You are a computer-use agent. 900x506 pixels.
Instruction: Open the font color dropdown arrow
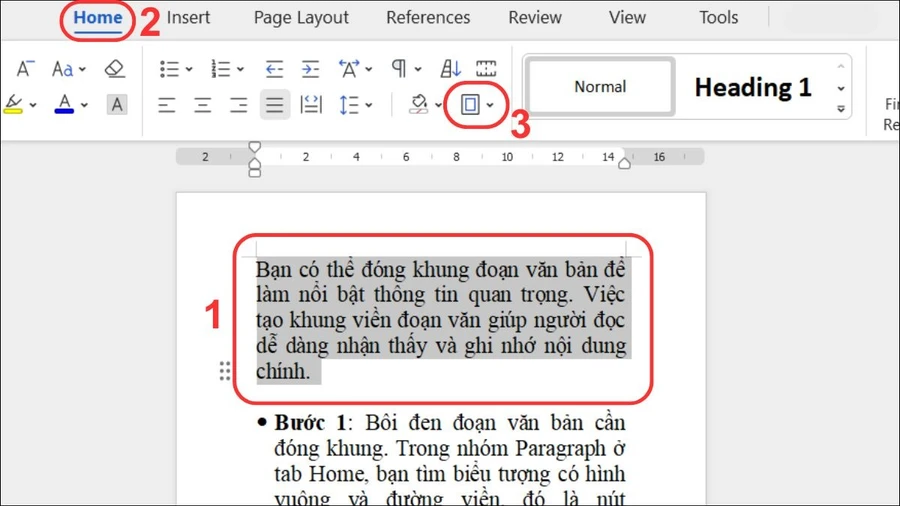pos(84,105)
